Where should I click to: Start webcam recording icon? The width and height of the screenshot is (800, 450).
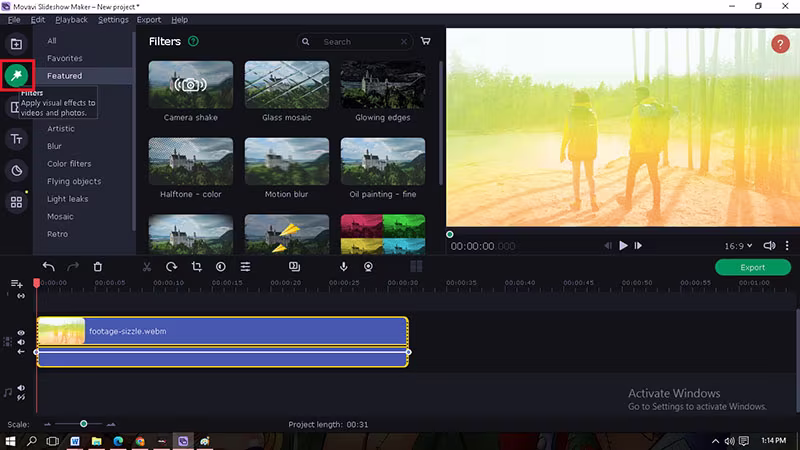click(x=368, y=266)
